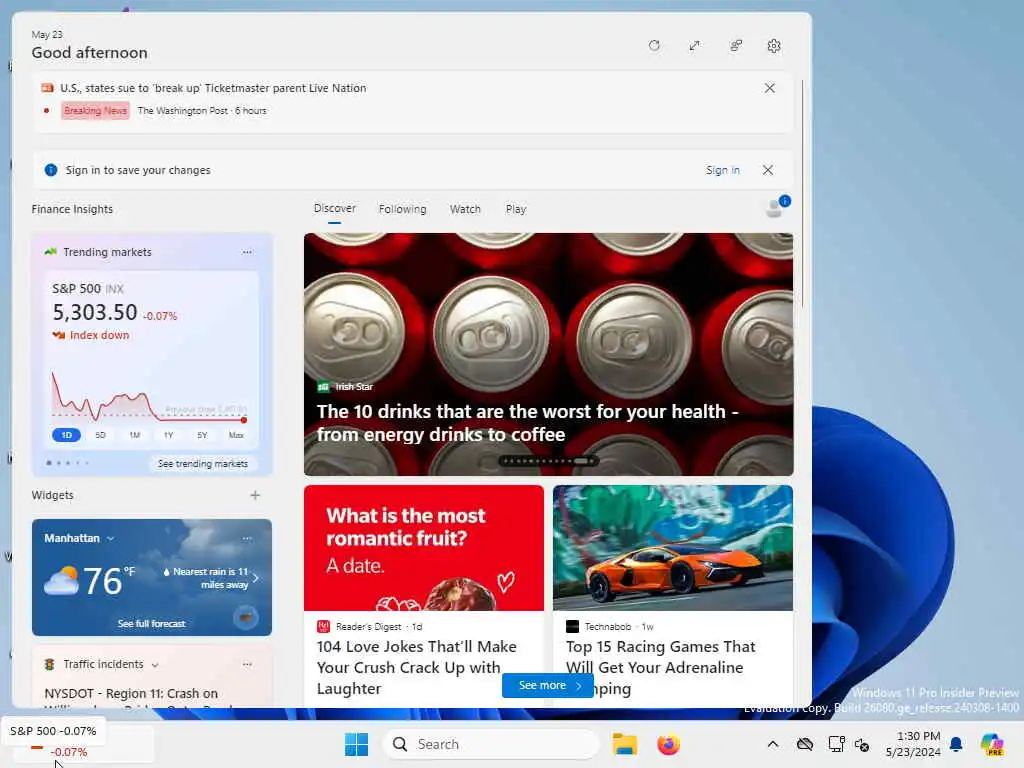Image resolution: width=1024 pixels, height=768 pixels.
Task: Click the round weather badge icon
Action: (x=246, y=617)
